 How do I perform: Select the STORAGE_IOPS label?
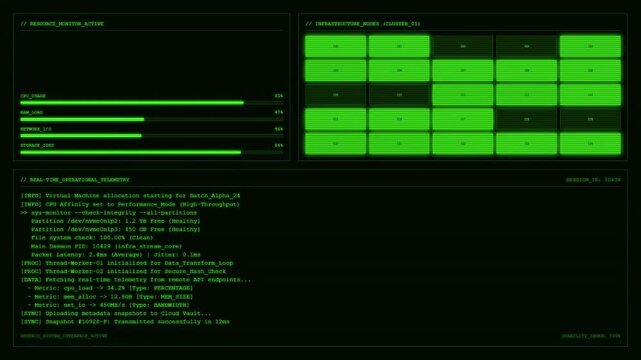point(37,145)
